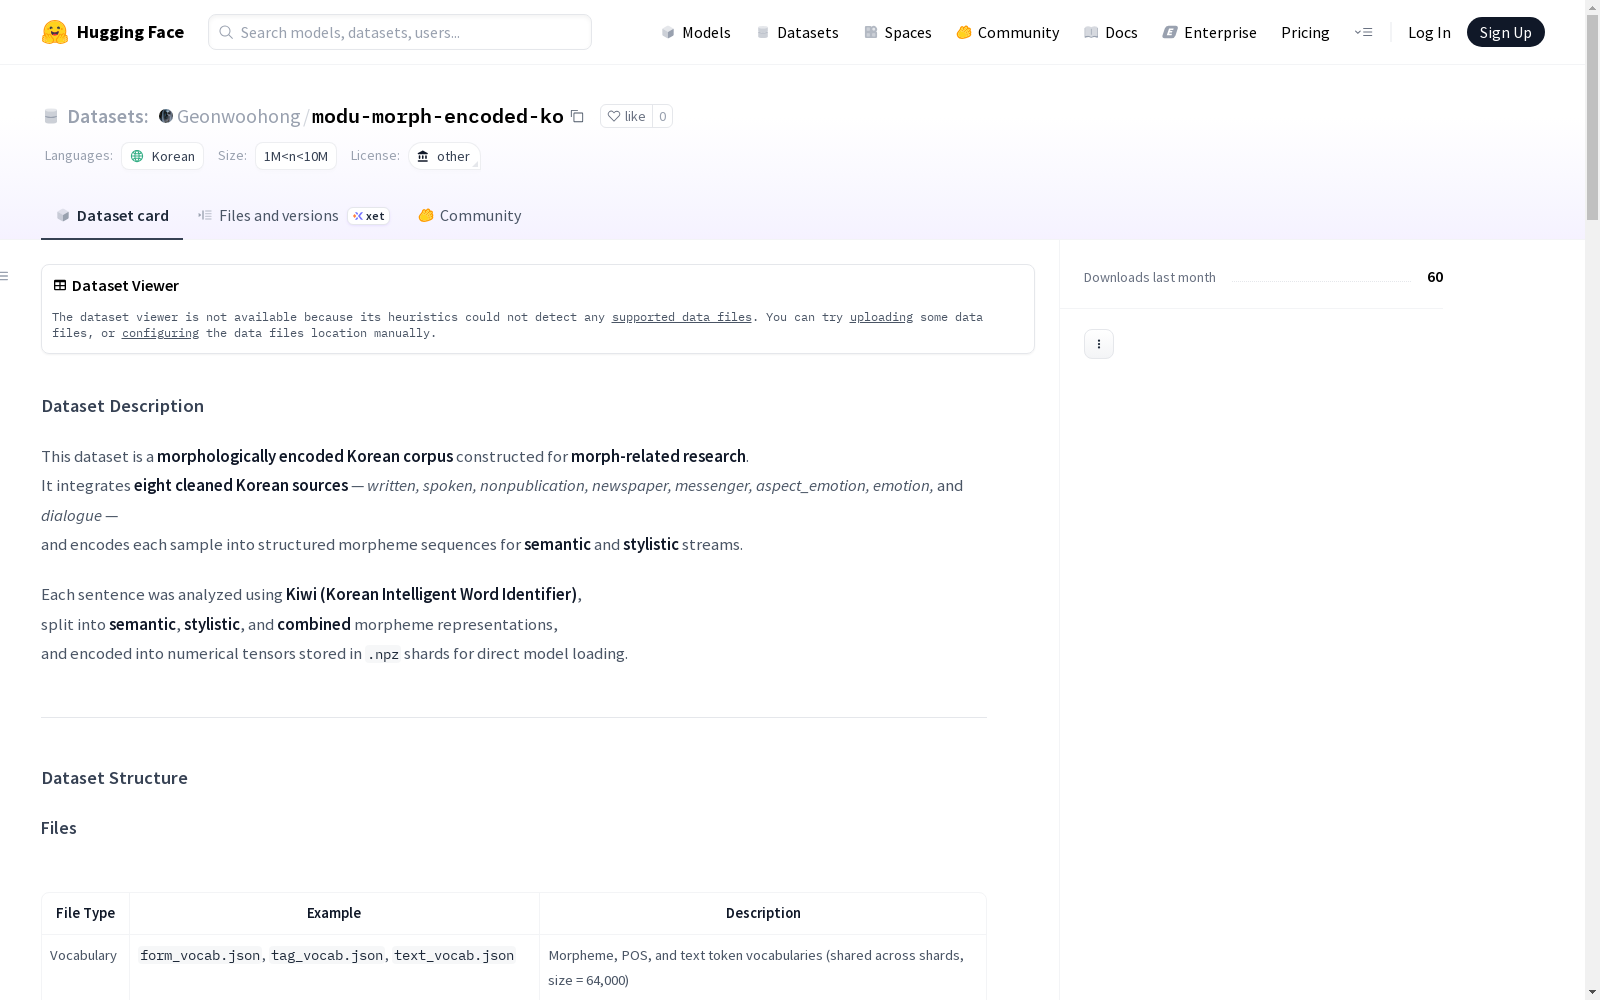Click the .npz inline code
Screen dimensions: 1600x1000
pos(383,655)
